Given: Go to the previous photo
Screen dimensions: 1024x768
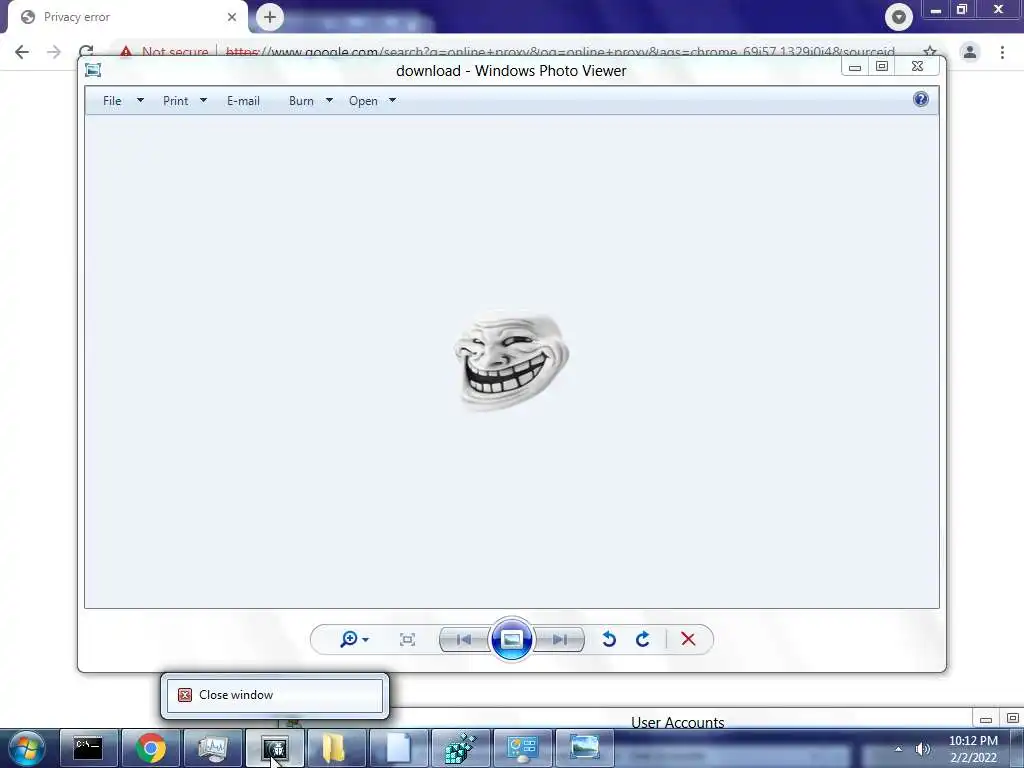Looking at the screenshot, I should [x=464, y=639].
